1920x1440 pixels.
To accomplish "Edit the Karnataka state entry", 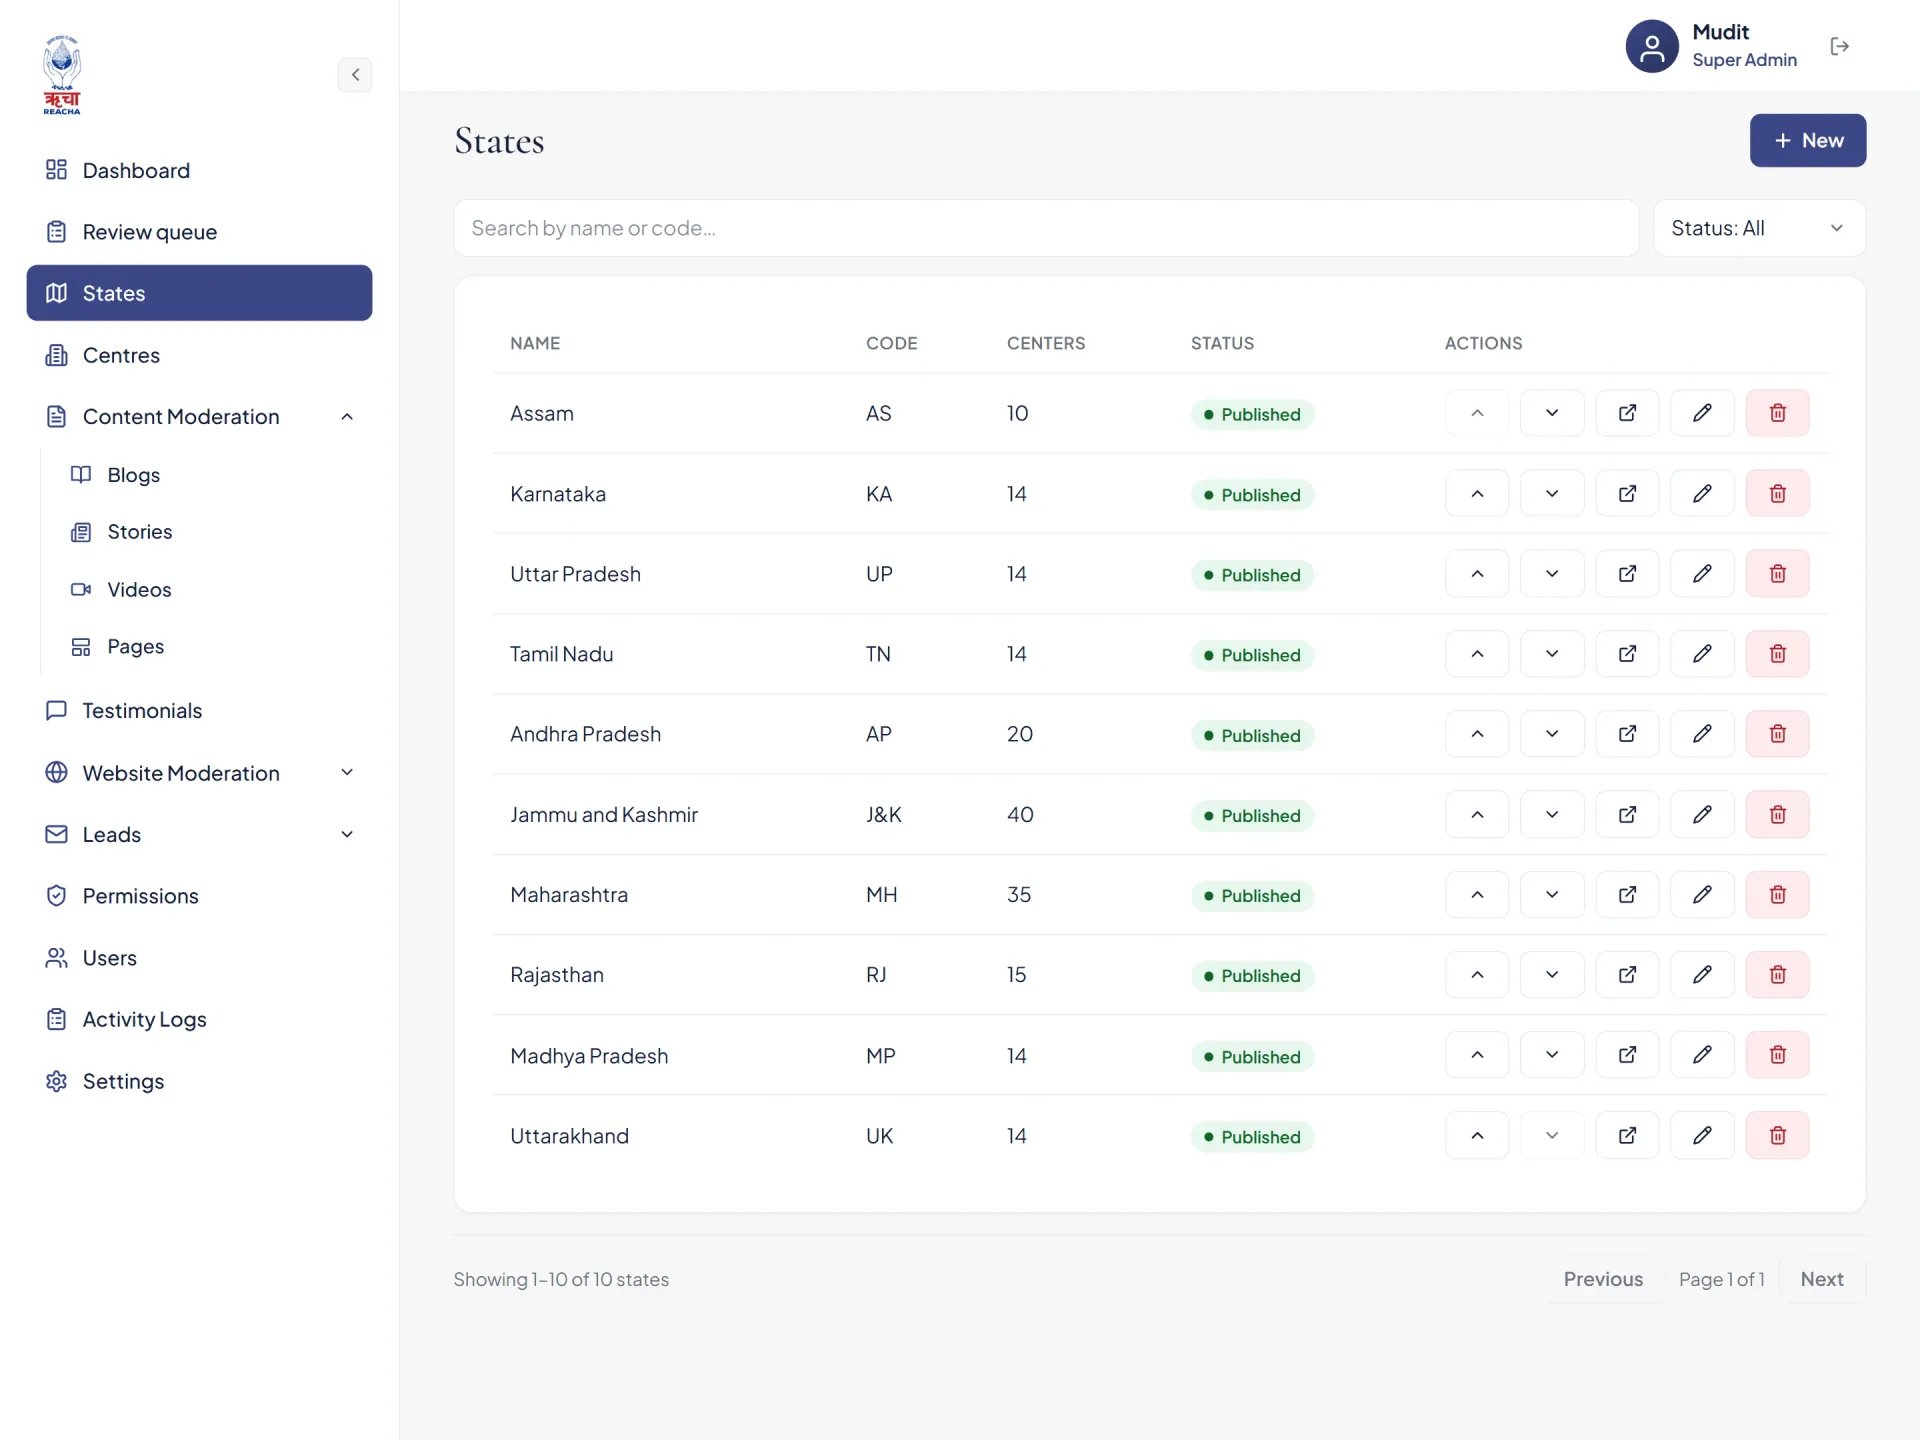I will coord(1702,493).
